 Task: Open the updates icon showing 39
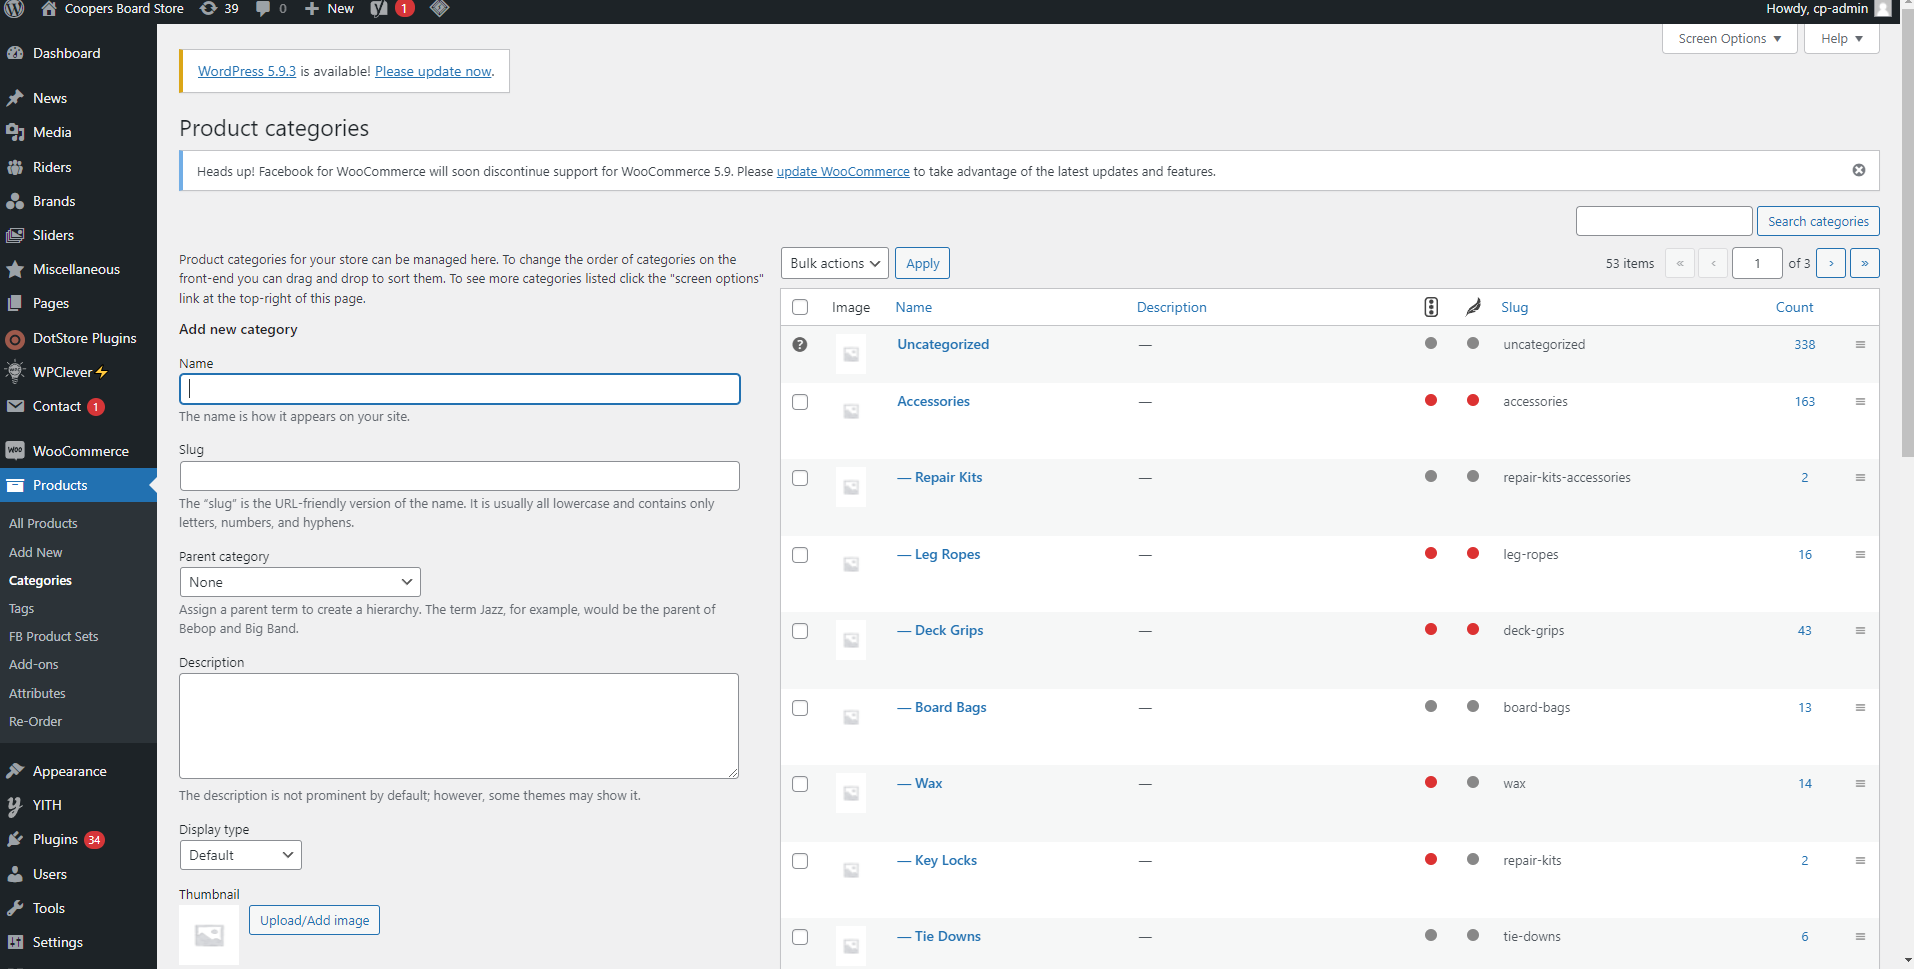tap(219, 9)
